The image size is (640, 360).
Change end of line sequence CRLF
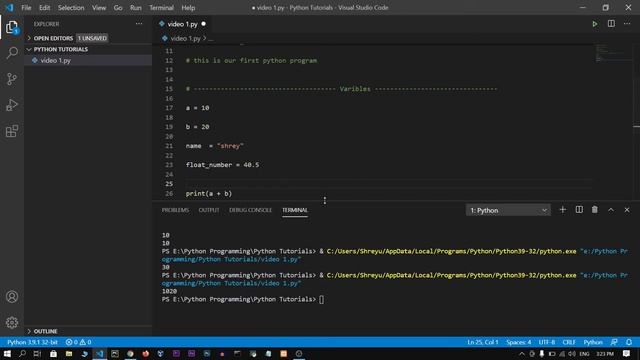tap(569, 342)
